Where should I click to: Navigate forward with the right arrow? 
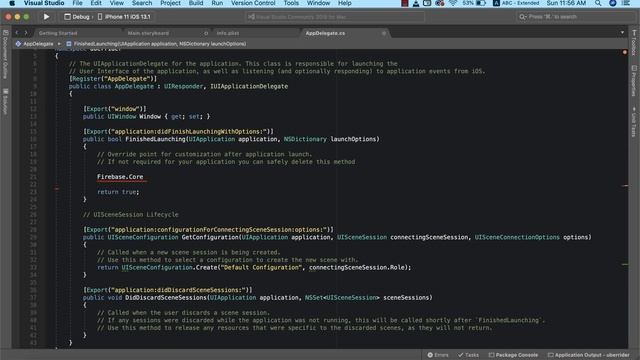pyautogui.click(x=26, y=33)
